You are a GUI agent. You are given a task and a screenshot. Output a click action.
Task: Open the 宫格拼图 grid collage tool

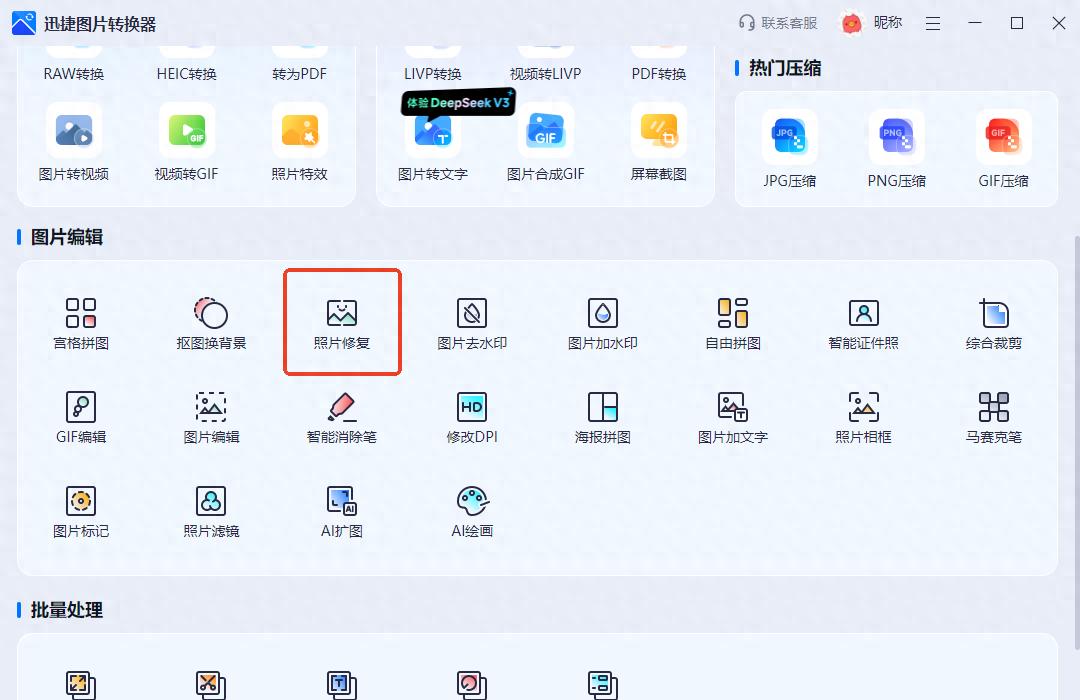pos(81,321)
